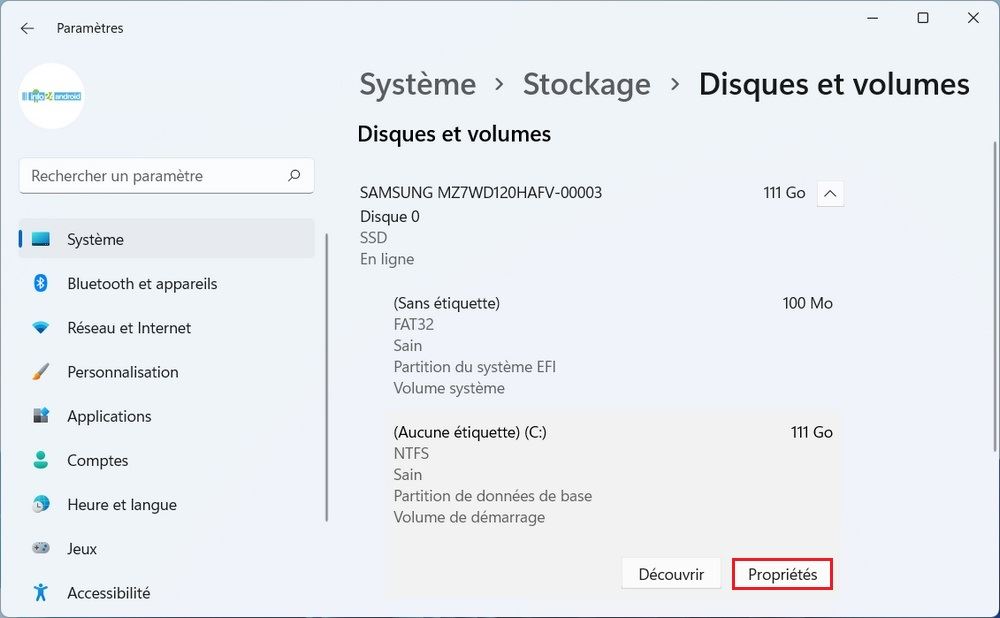The height and width of the screenshot is (618, 1000).
Task: Open Propriétés for the C: volume
Action: tap(782, 574)
